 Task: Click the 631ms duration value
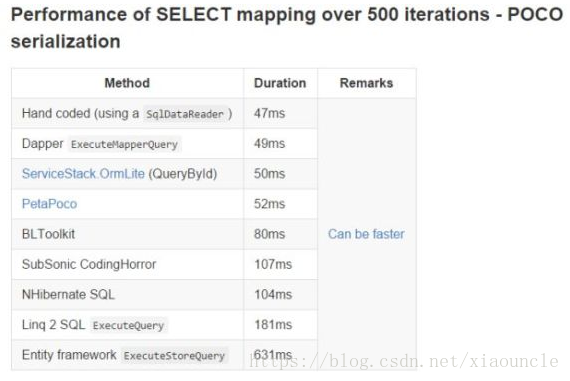coord(273,354)
